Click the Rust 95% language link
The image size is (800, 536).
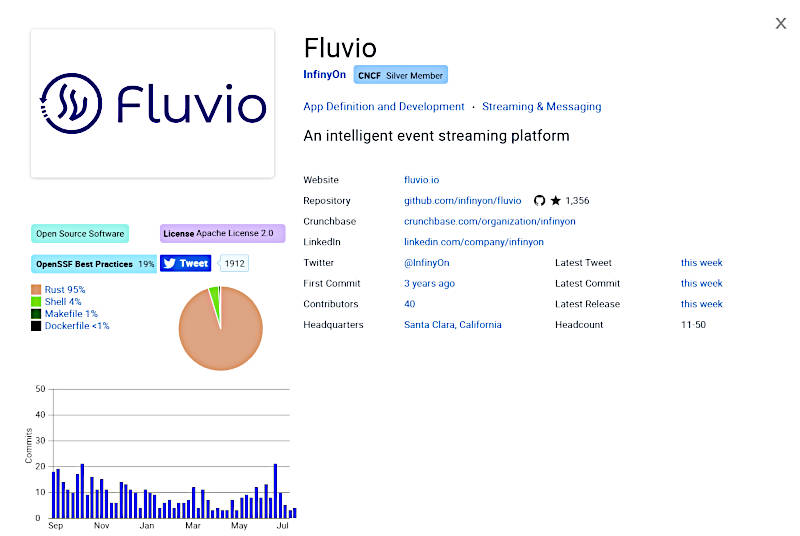[x=65, y=290]
